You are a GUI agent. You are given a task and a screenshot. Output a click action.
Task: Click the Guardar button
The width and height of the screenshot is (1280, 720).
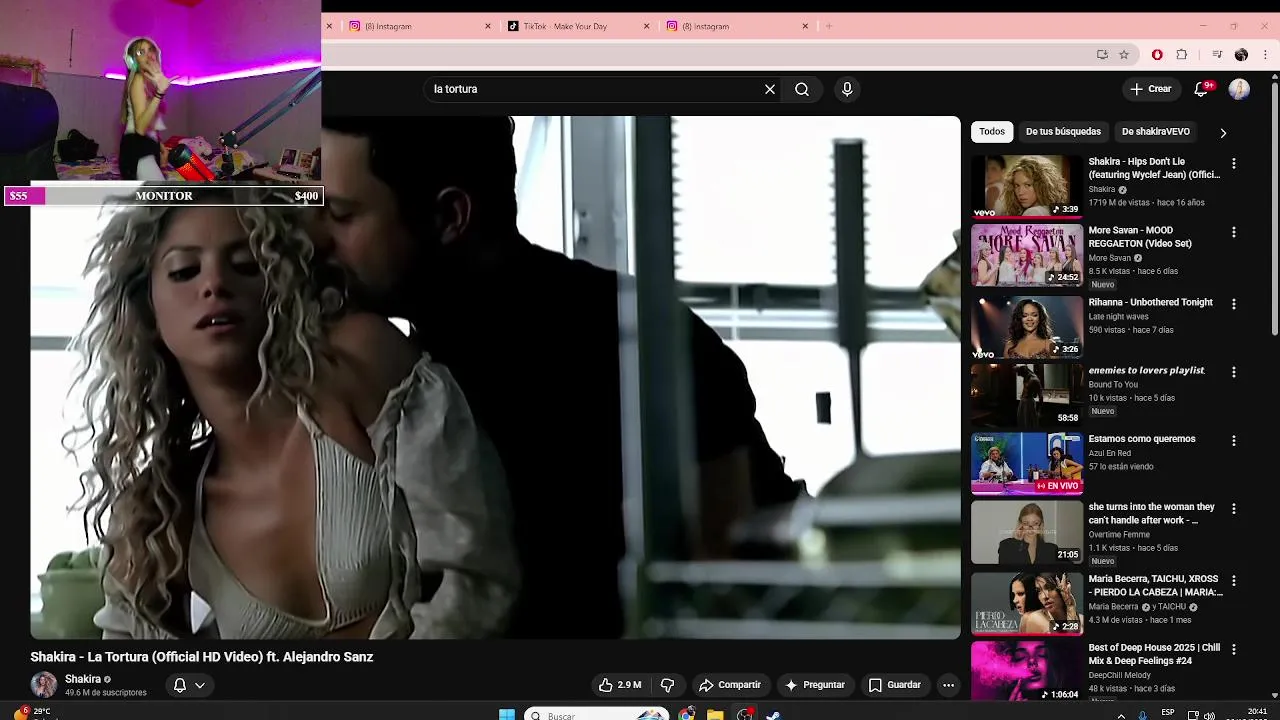(x=894, y=685)
